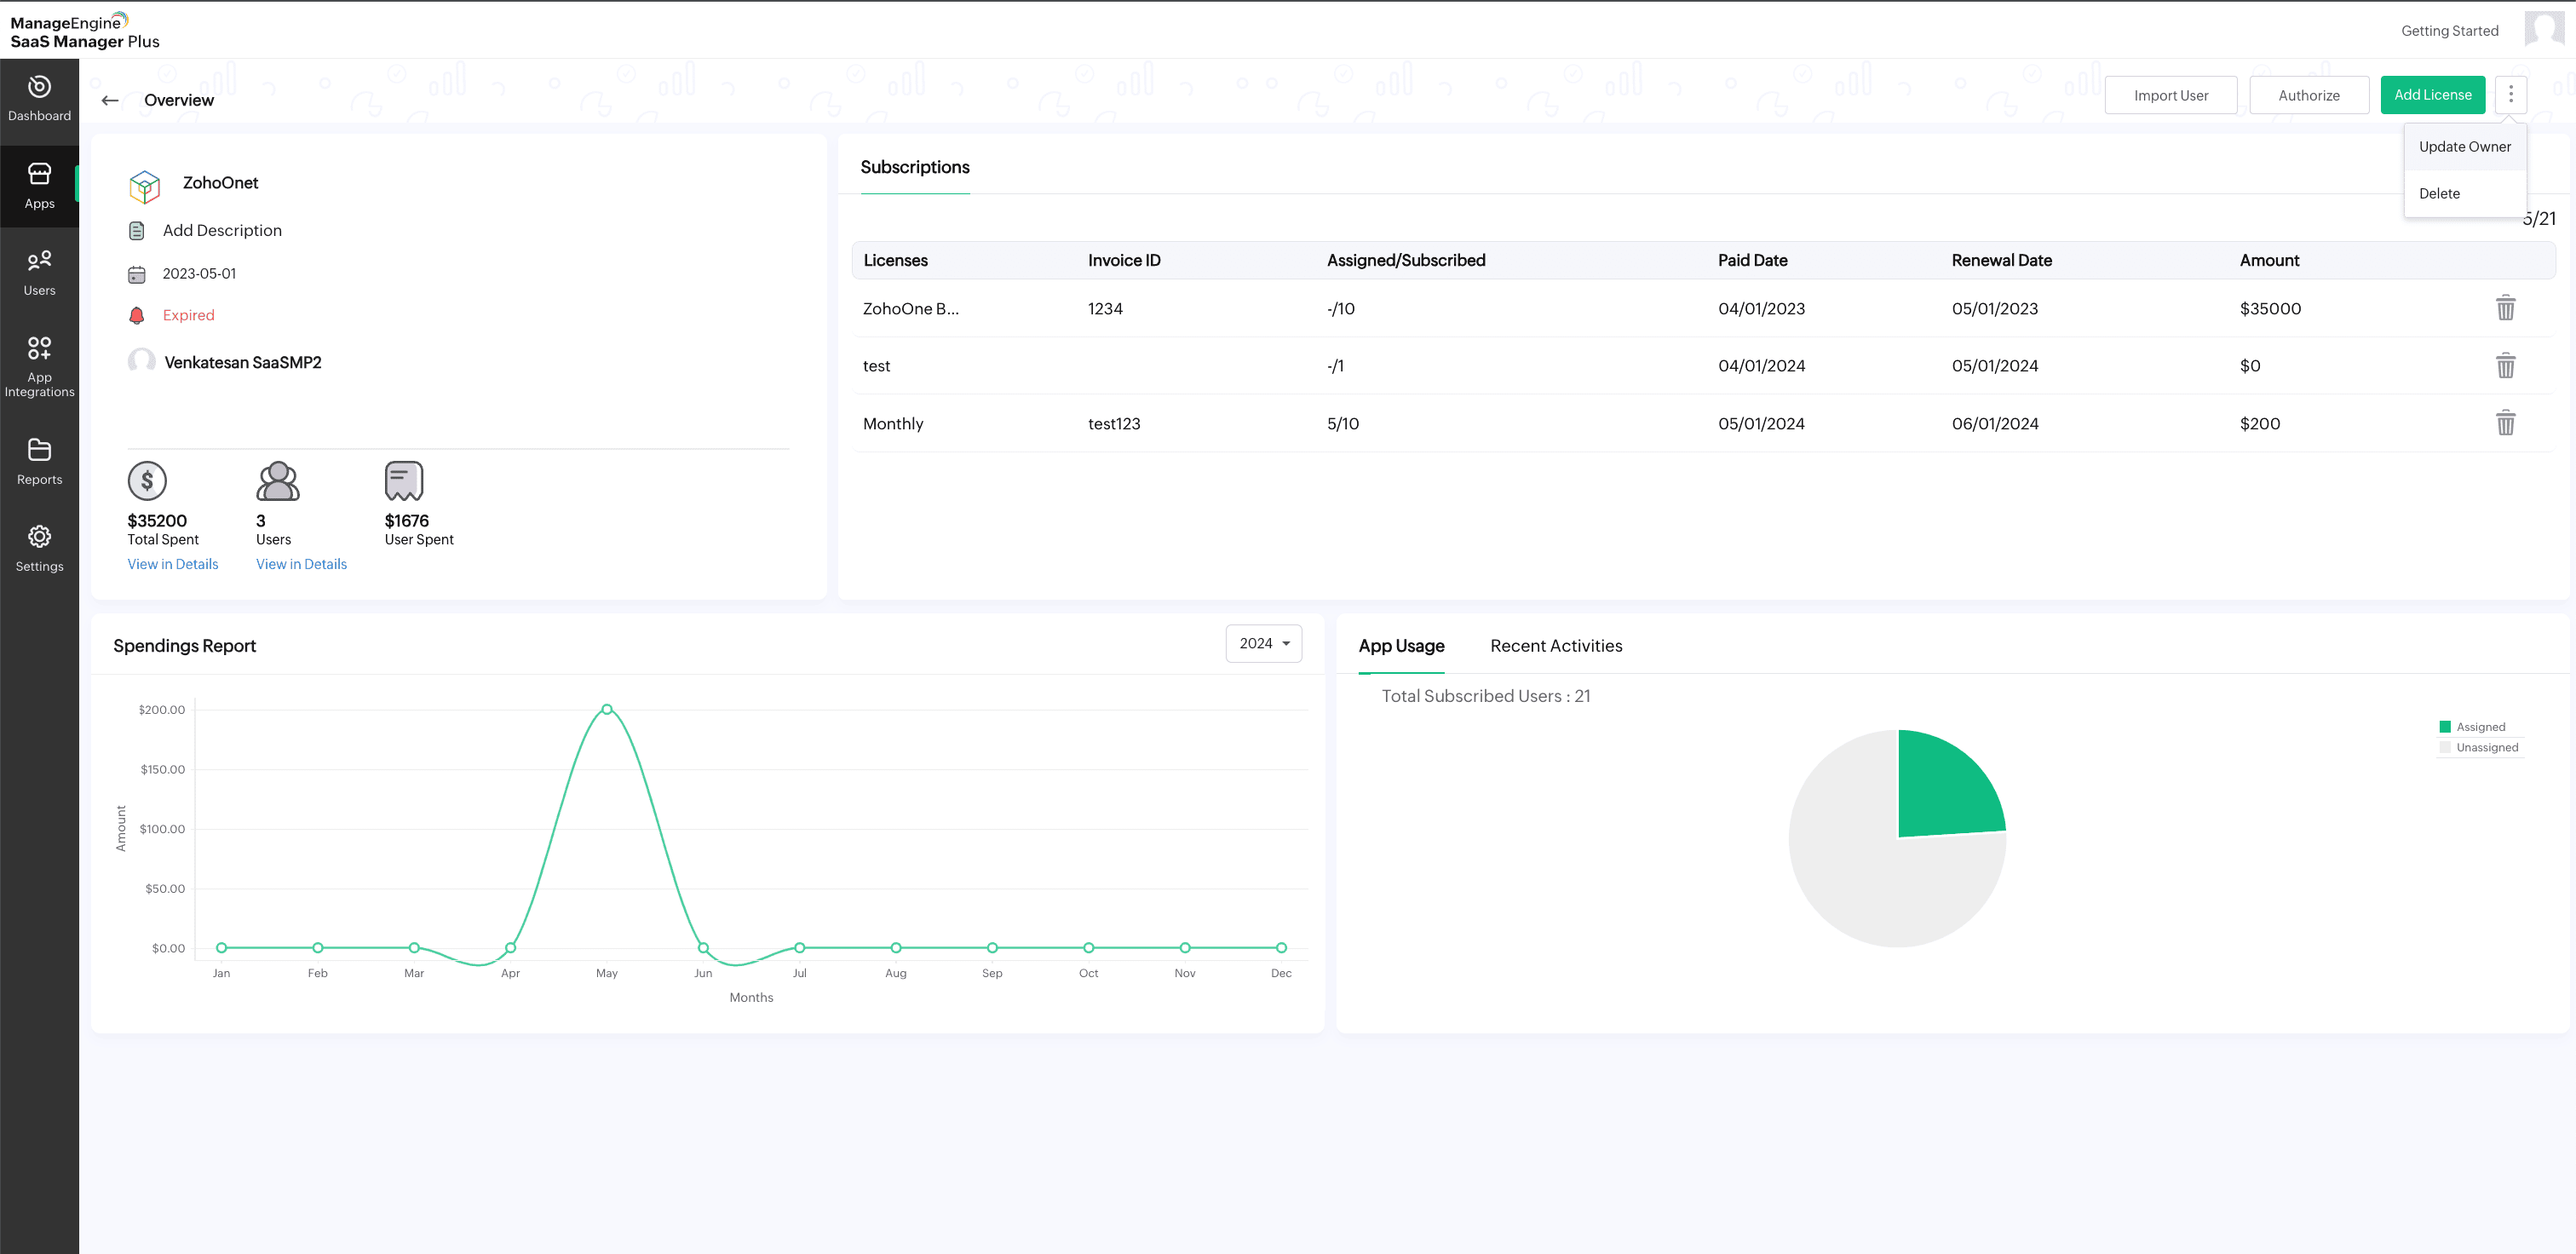Open the 2024 year dropdown
The height and width of the screenshot is (1254, 2576).
coord(1263,643)
